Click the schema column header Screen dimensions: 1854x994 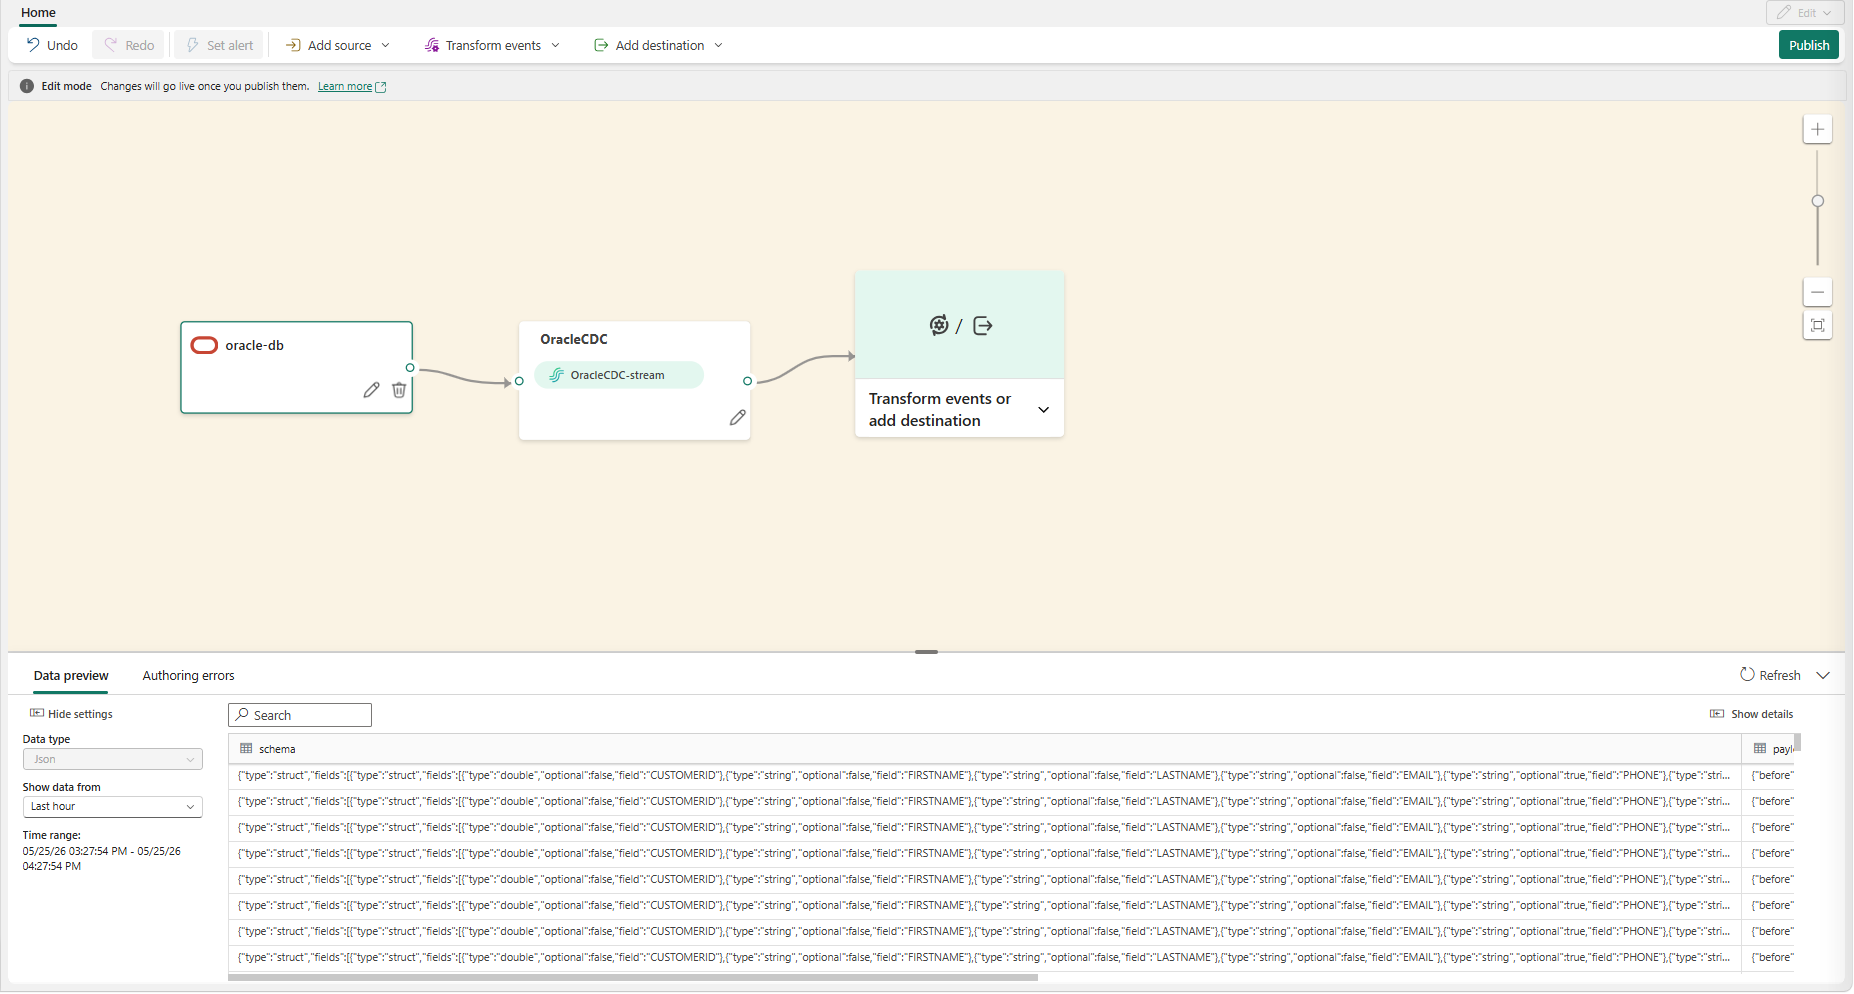984,749
